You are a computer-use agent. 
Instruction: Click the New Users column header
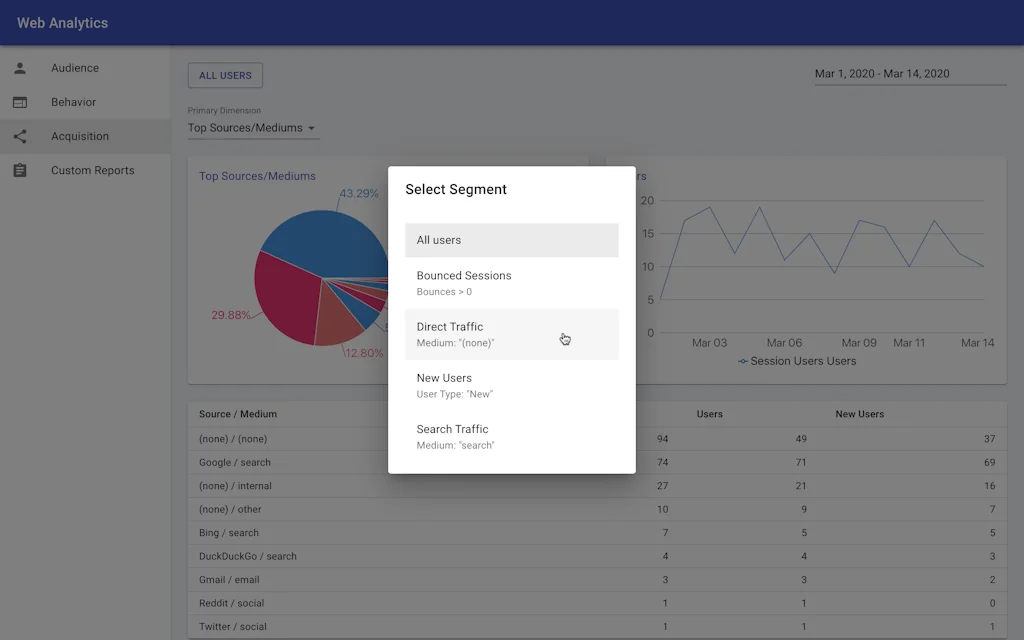click(x=859, y=414)
